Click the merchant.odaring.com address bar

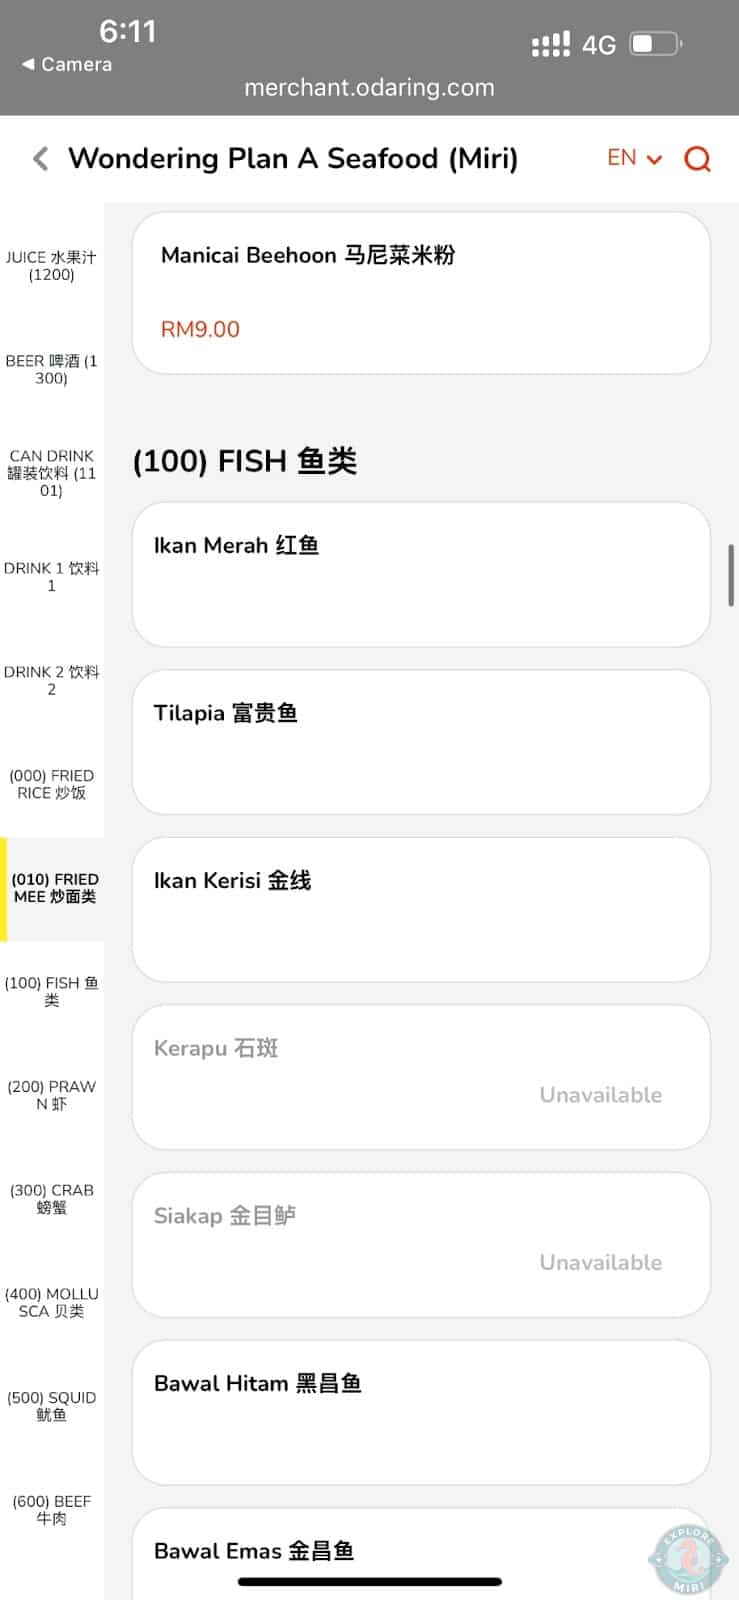click(369, 88)
